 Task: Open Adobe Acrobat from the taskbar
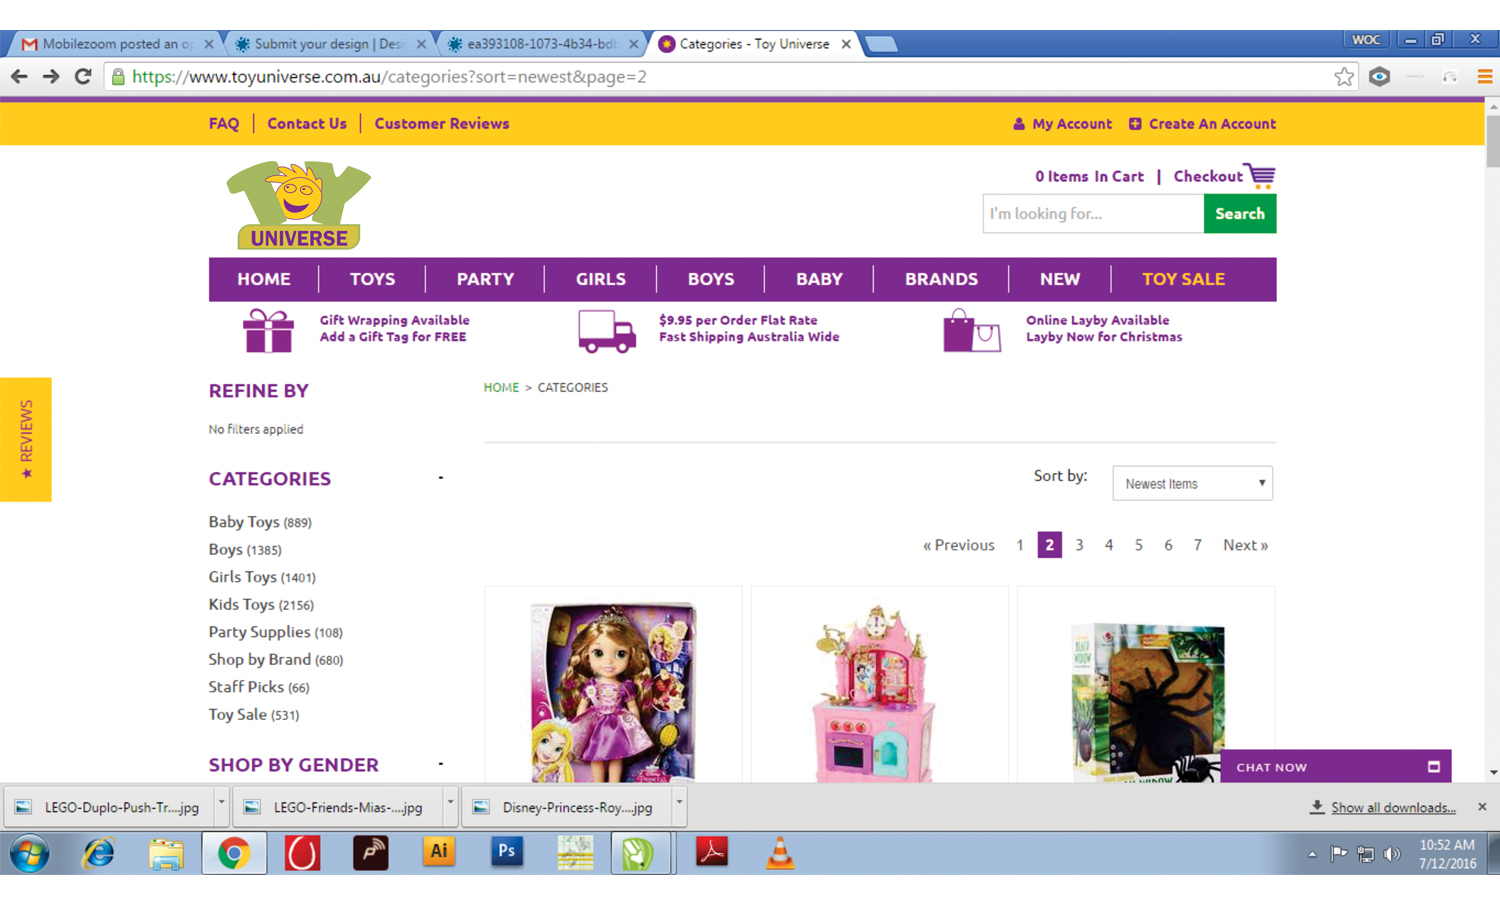[711, 853]
